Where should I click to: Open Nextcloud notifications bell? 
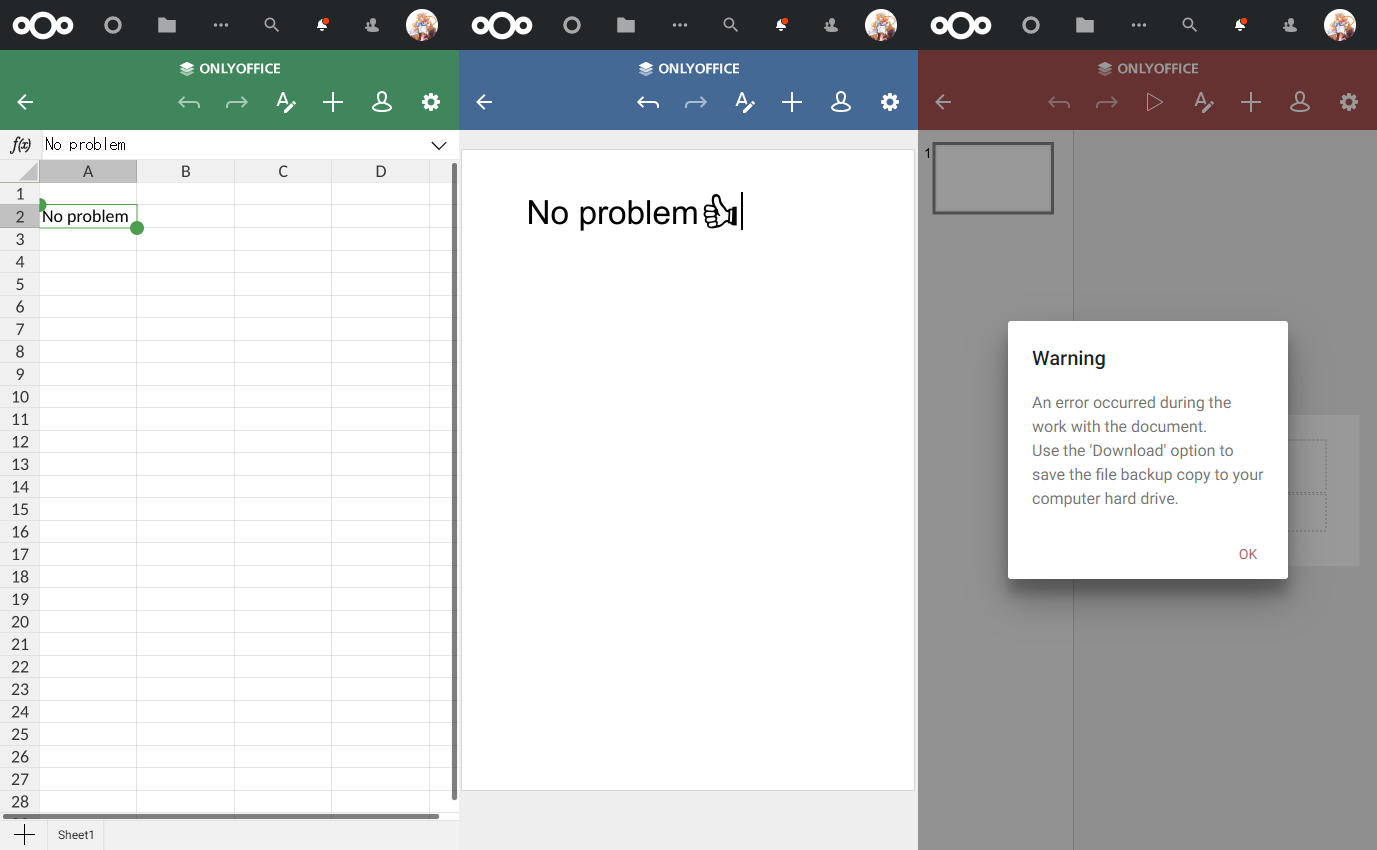point(322,25)
